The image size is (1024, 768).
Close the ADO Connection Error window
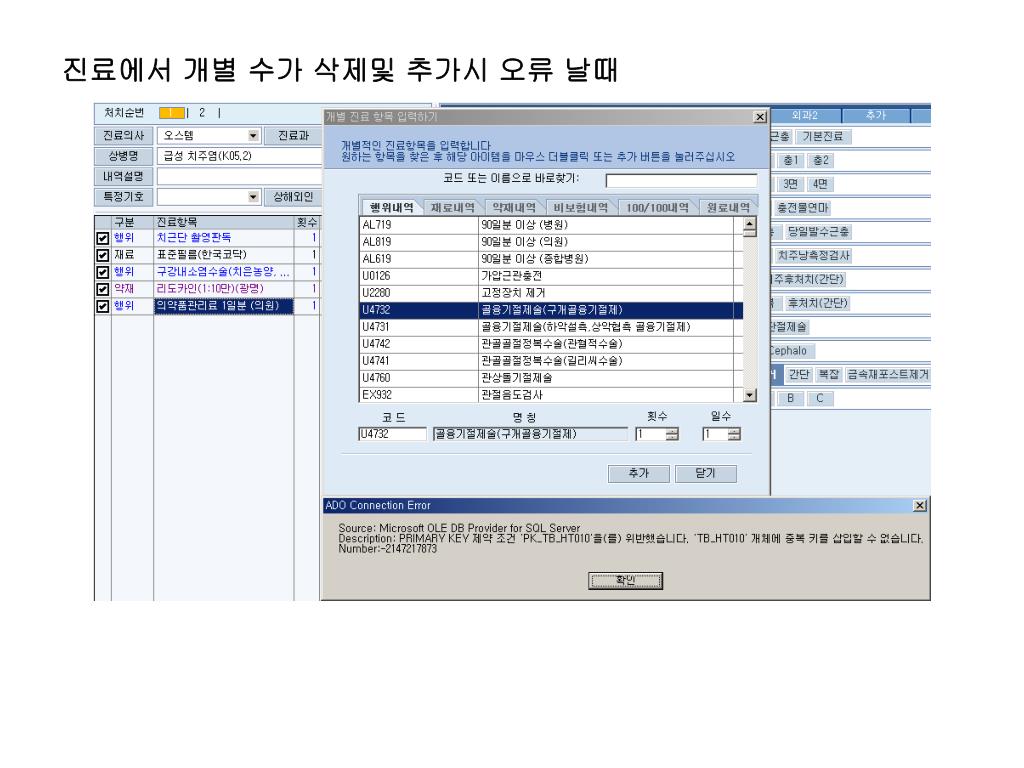[x=920, y=505]
